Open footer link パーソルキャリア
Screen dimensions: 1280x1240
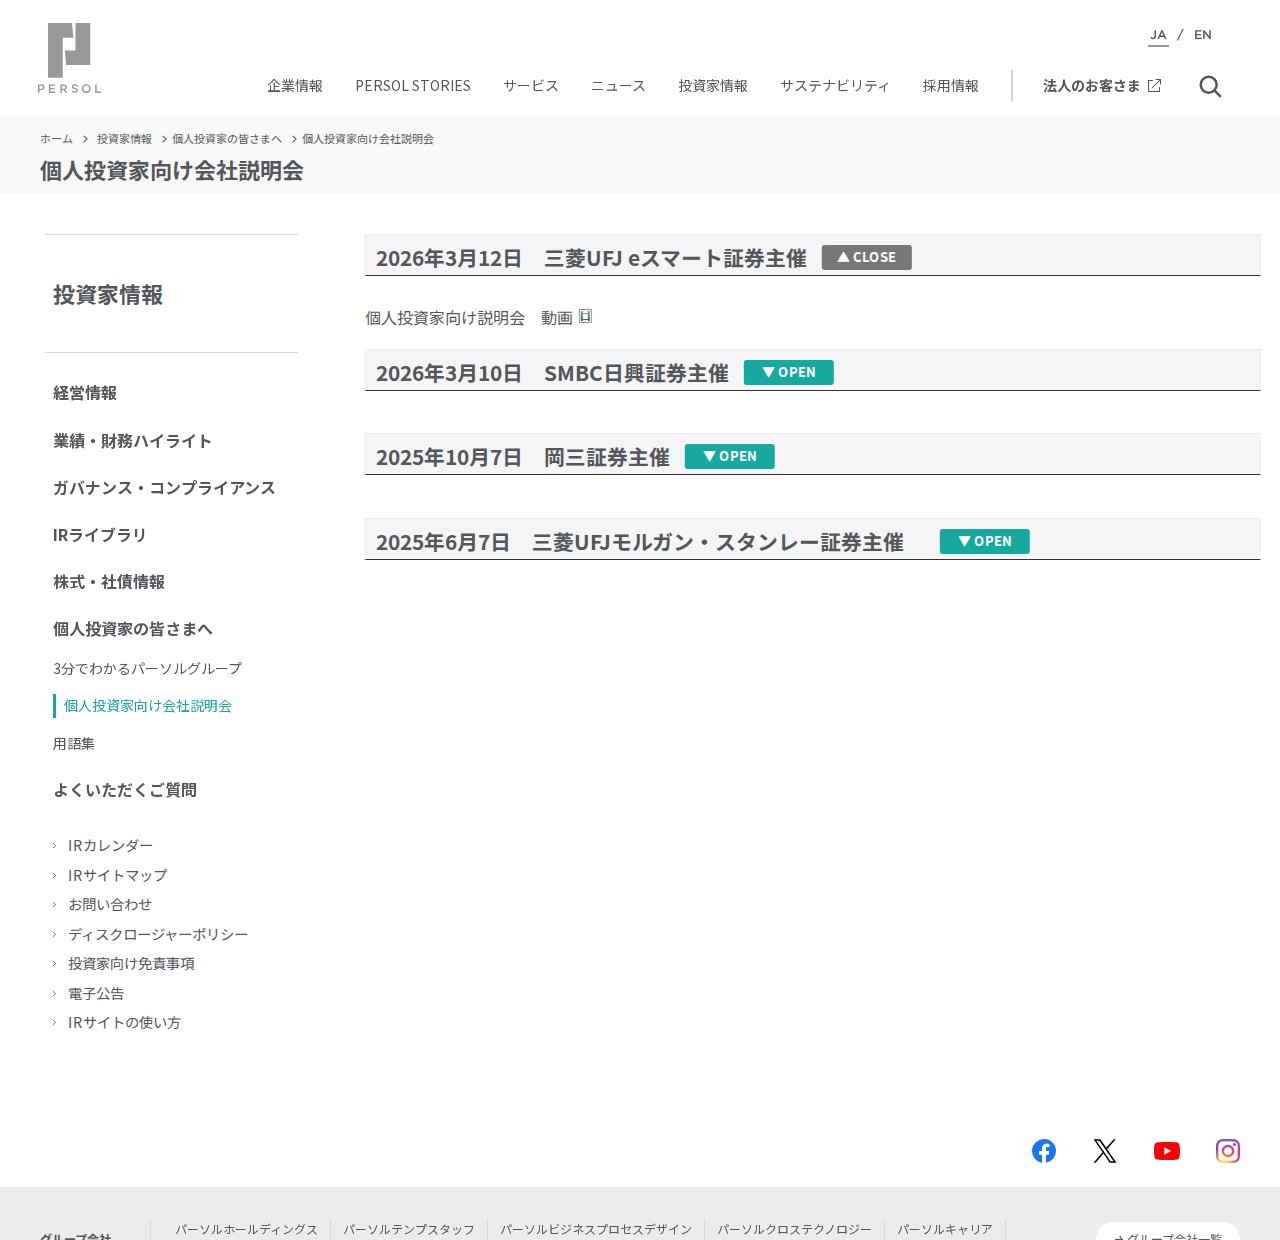tap(945, 1229)
